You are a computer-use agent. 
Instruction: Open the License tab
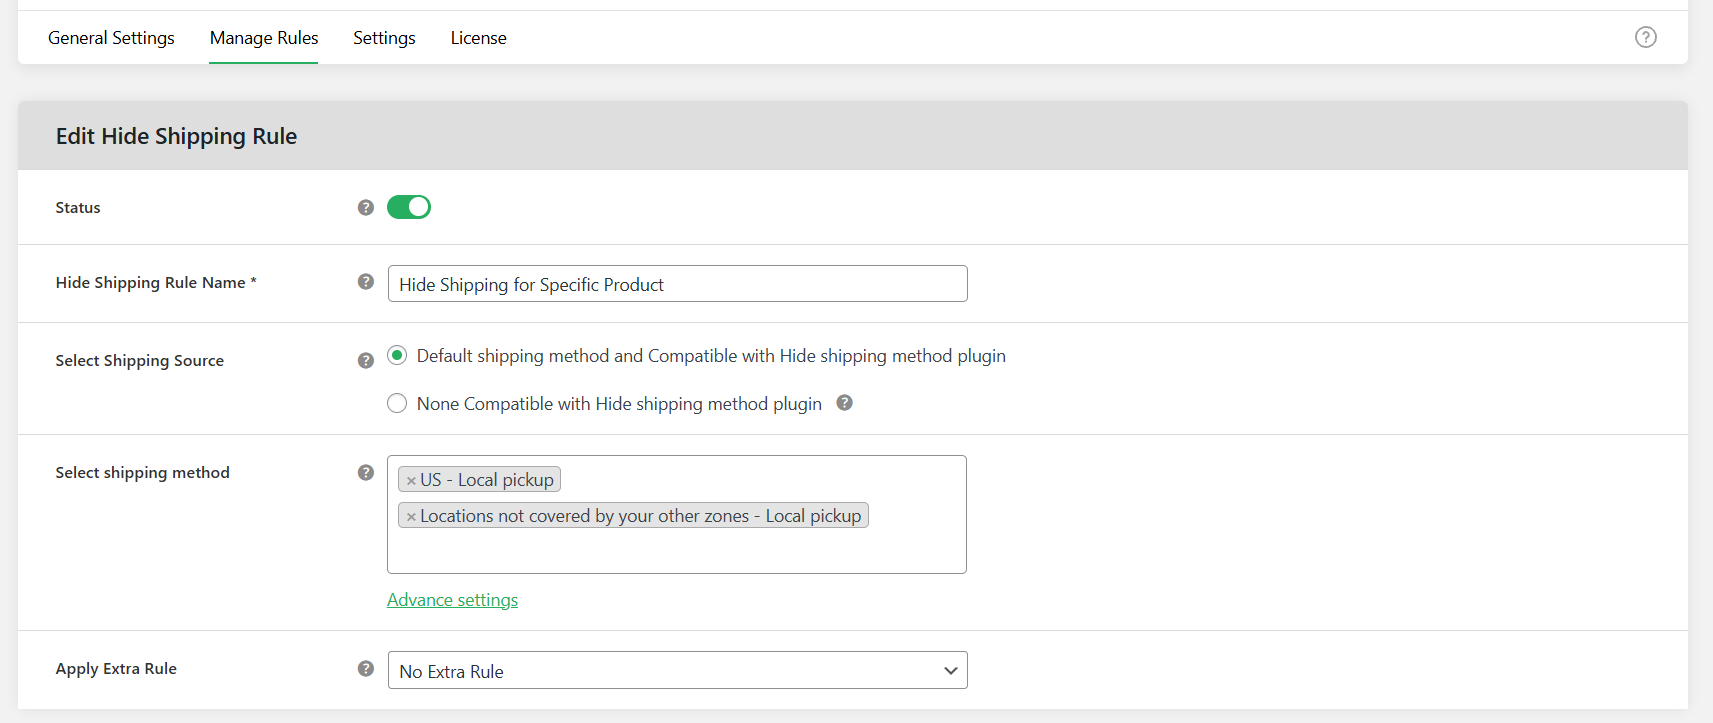(x=478, y=38)
